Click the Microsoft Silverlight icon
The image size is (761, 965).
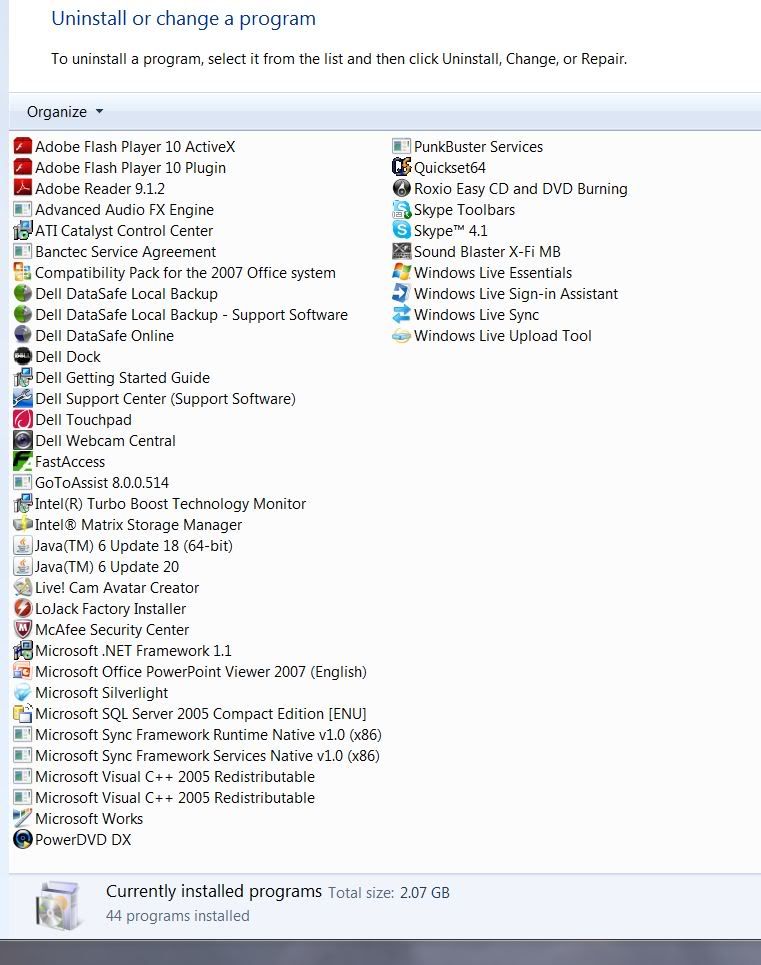pyautogui.click(x=23, y=692)
